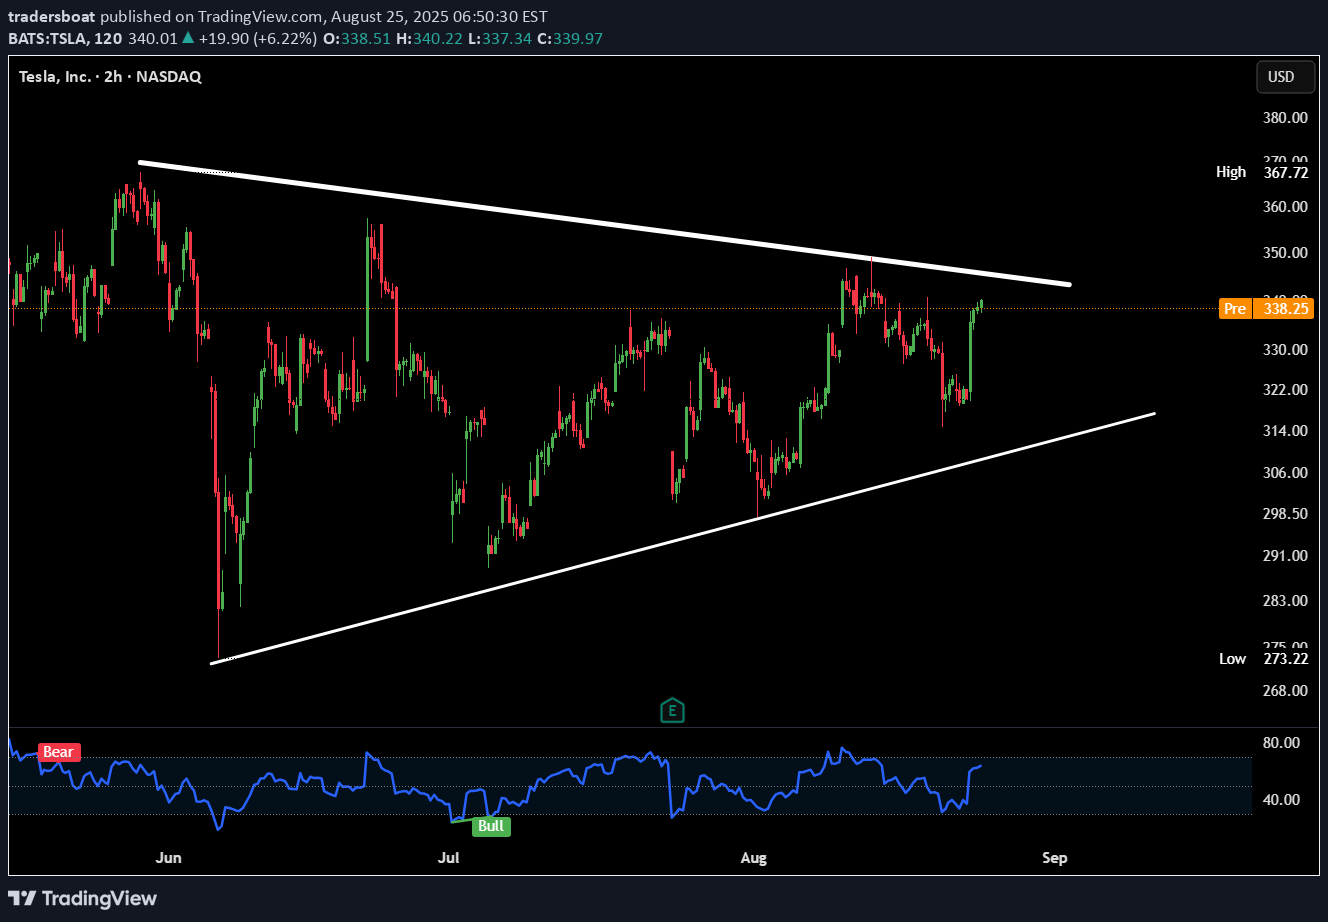The width and height of the screenshot is (1328, 922).
Task: Click the BATS:TSLA ticker text in header
Action: 49,38
